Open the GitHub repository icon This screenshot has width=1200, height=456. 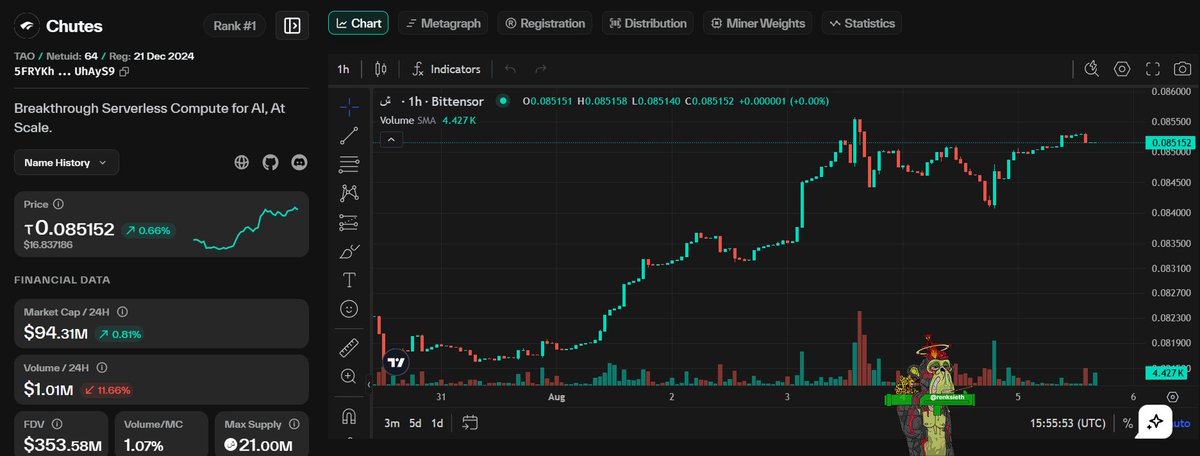[270, 162]
